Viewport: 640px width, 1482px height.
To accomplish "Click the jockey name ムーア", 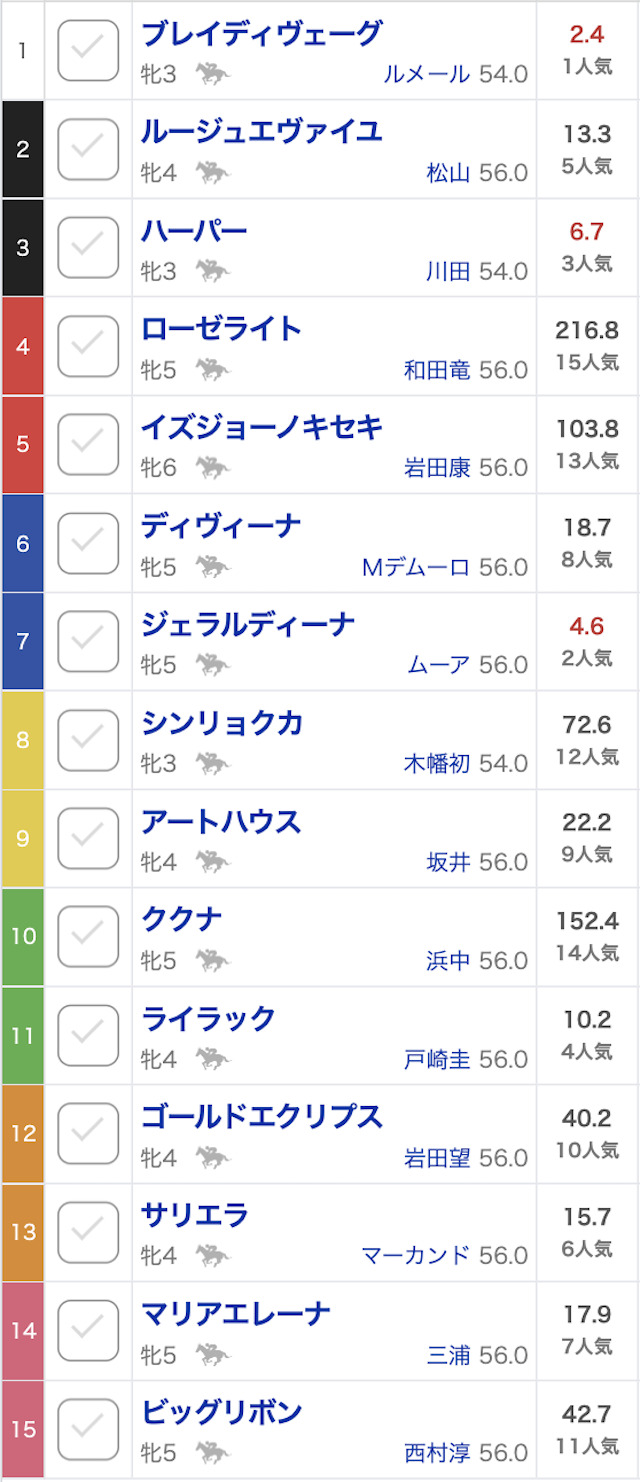I will (x=439, y=665).
